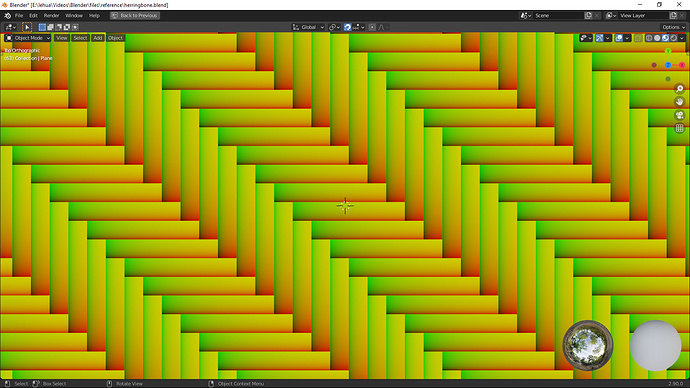Choose Set a new selection mode icon
The image size is (690, 388).
click(x=42, y=27)
